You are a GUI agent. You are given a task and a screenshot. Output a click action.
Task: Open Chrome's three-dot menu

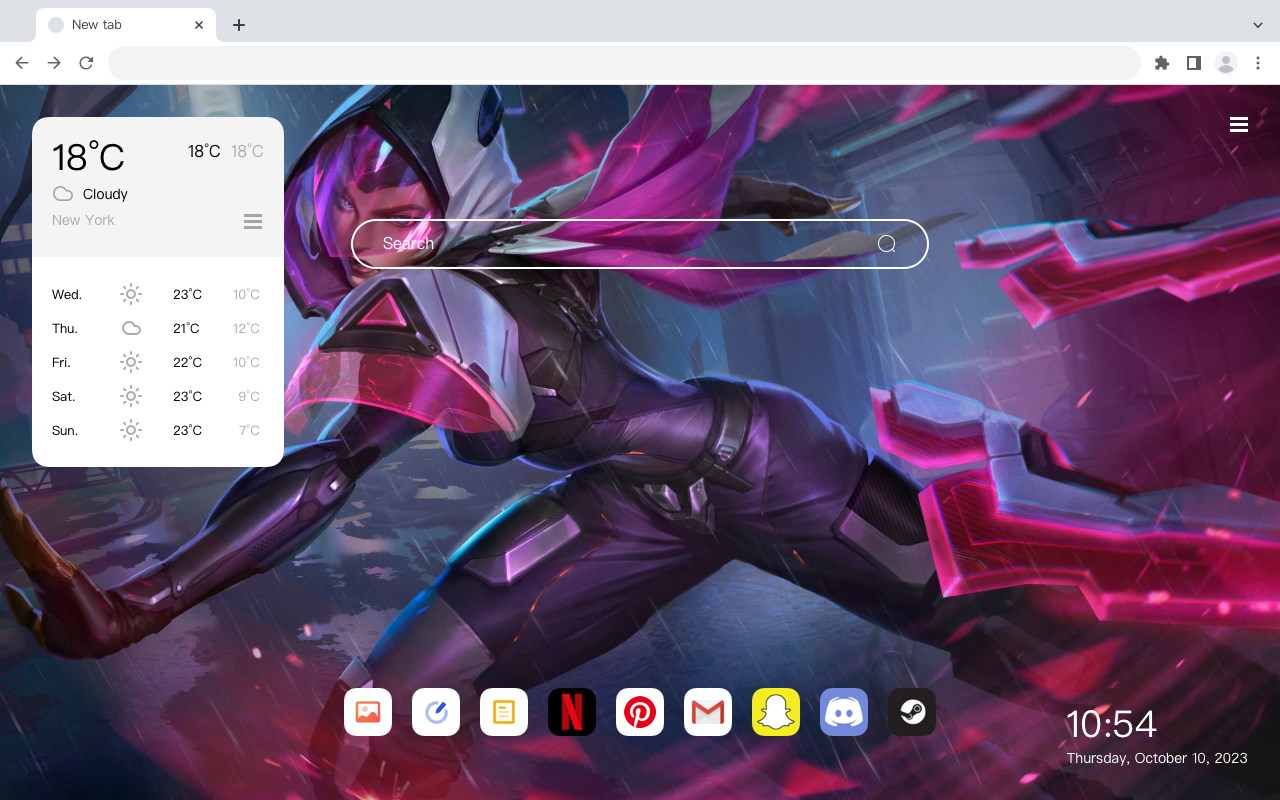(x=1258, y=63)
